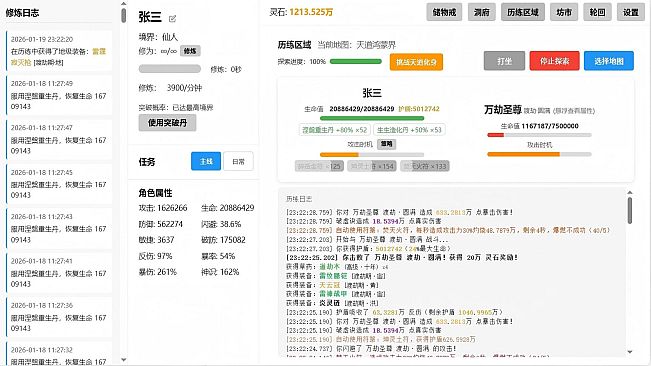Click the green herb name 道劫木 in the log

point(329,267)
